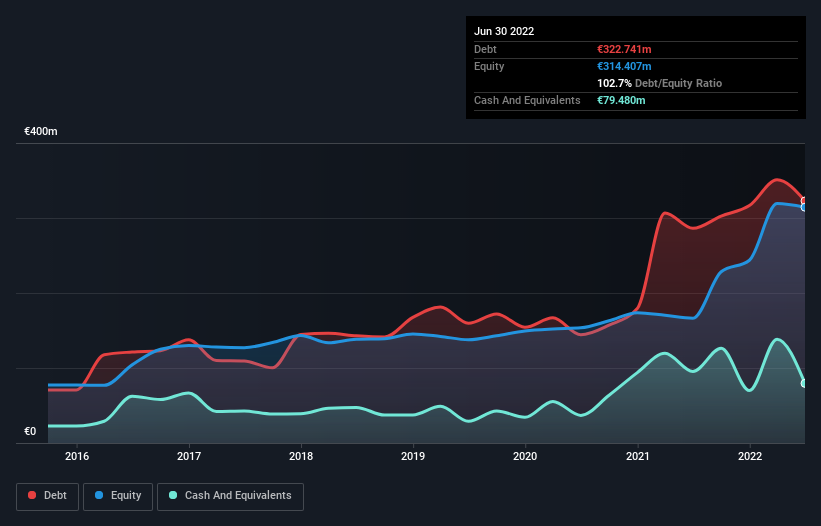This screenshot has height=526, width=821.
Task: Click the 2022 x-axis label
Action: coord(750,456)
